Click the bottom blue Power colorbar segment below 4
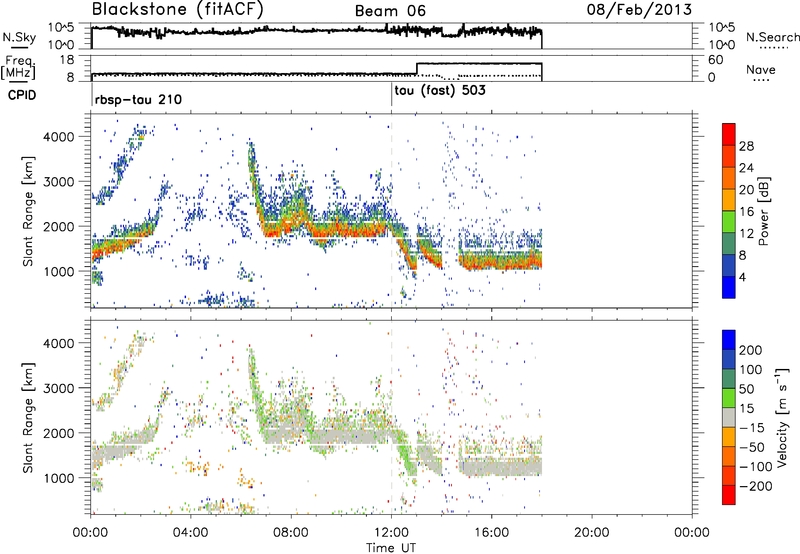This screenshot has height=554, width=800. pos(729,287)
